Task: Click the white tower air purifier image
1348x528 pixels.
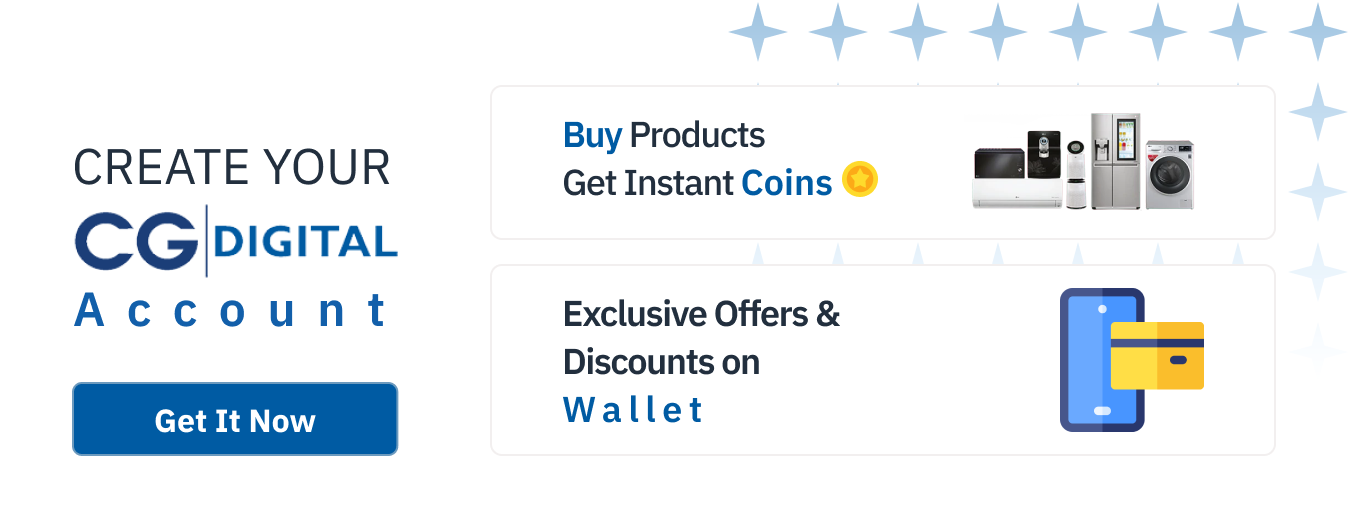Action: click(x=1075, y=175)
